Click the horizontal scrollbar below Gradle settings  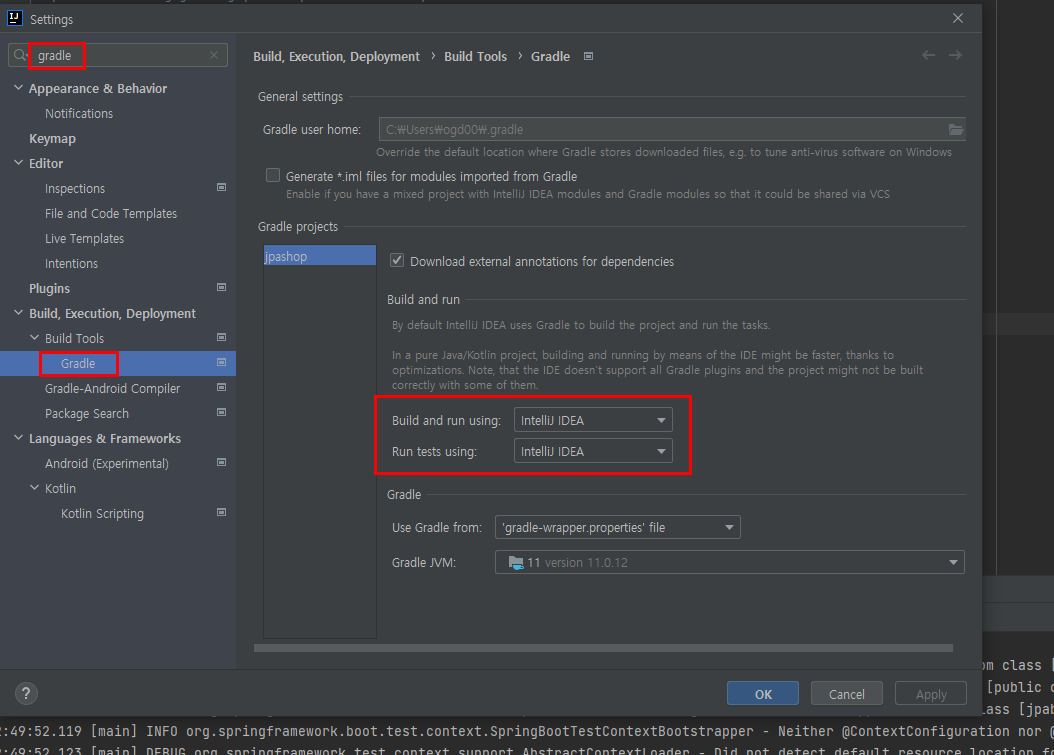tap(603, 648)
